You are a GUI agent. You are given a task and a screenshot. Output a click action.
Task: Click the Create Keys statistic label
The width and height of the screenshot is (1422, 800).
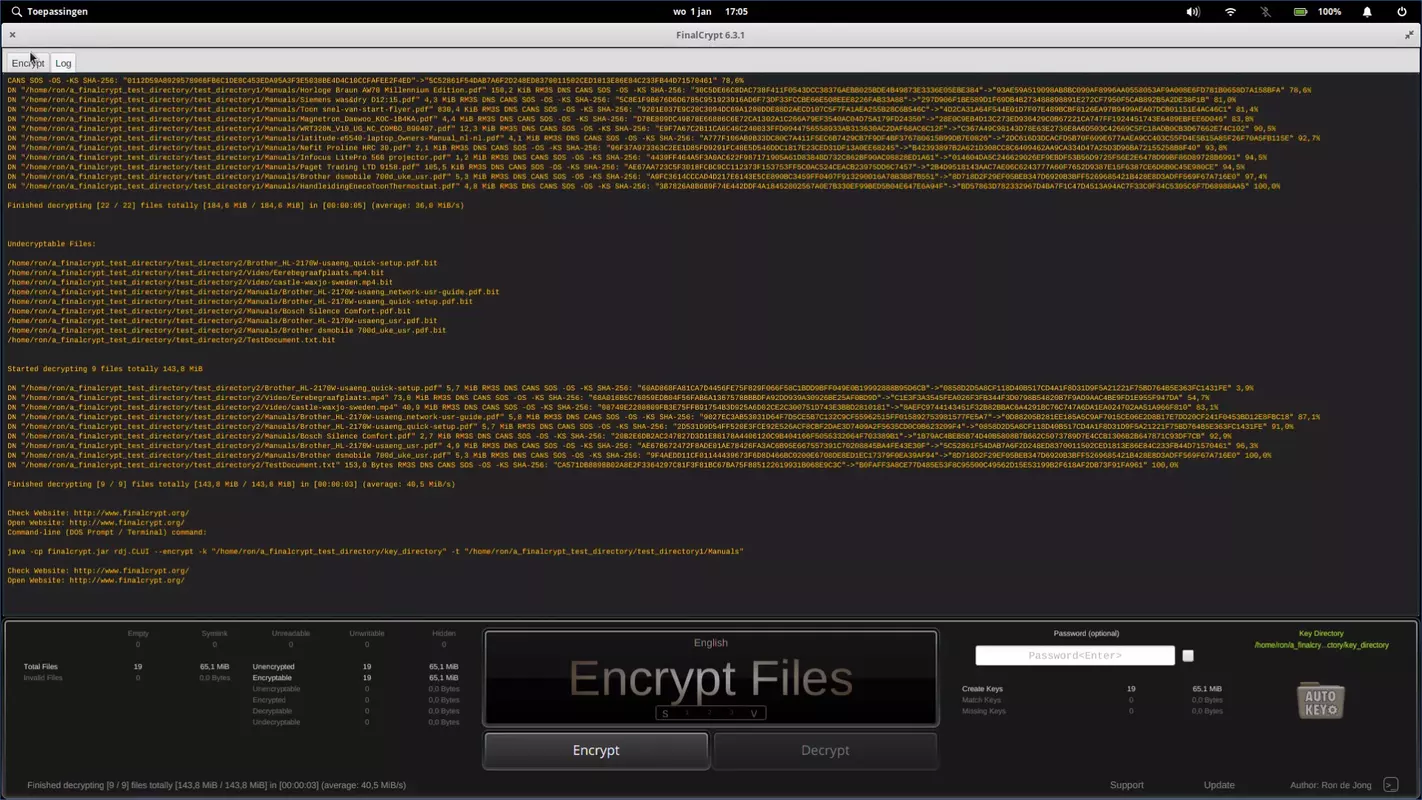pos(982,689)
